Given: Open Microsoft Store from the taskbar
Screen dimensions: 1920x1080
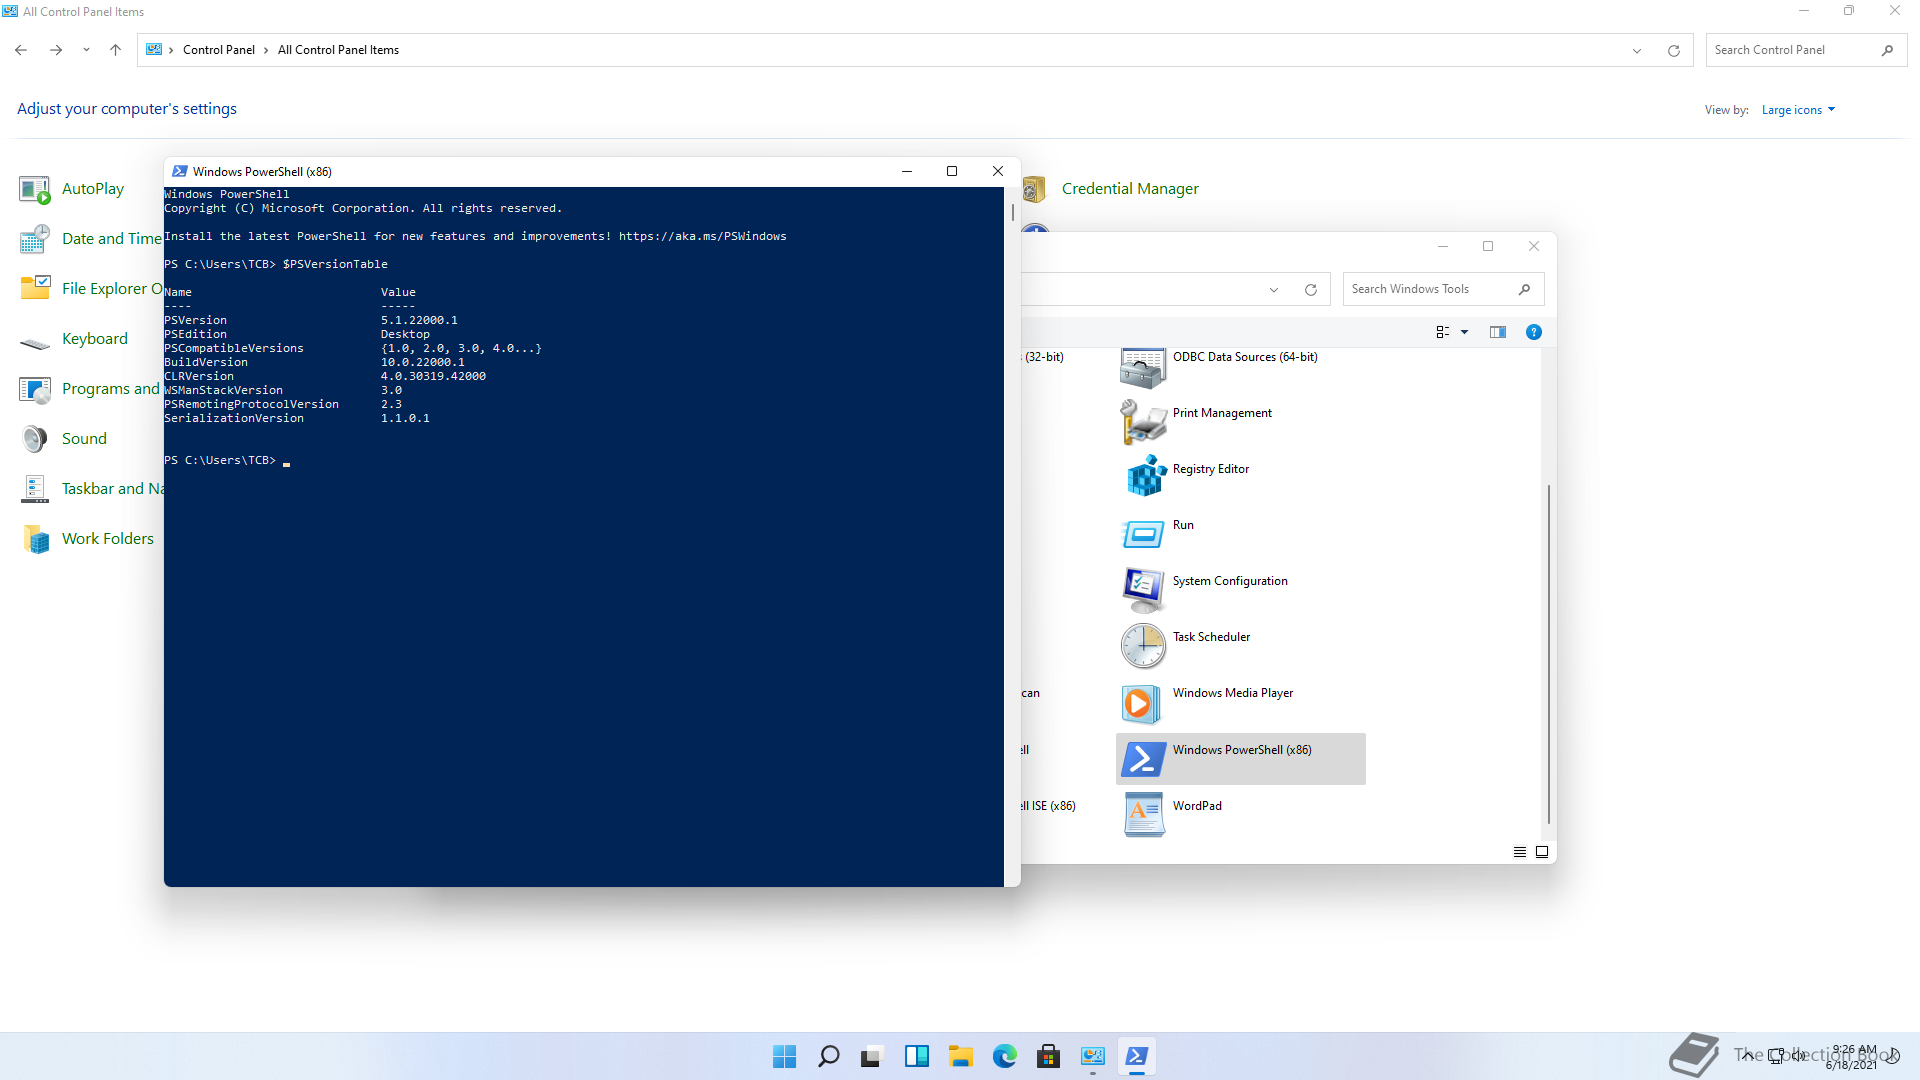Looking at the screenshot, I should pyautogui.click(x=1049, y=1056).
